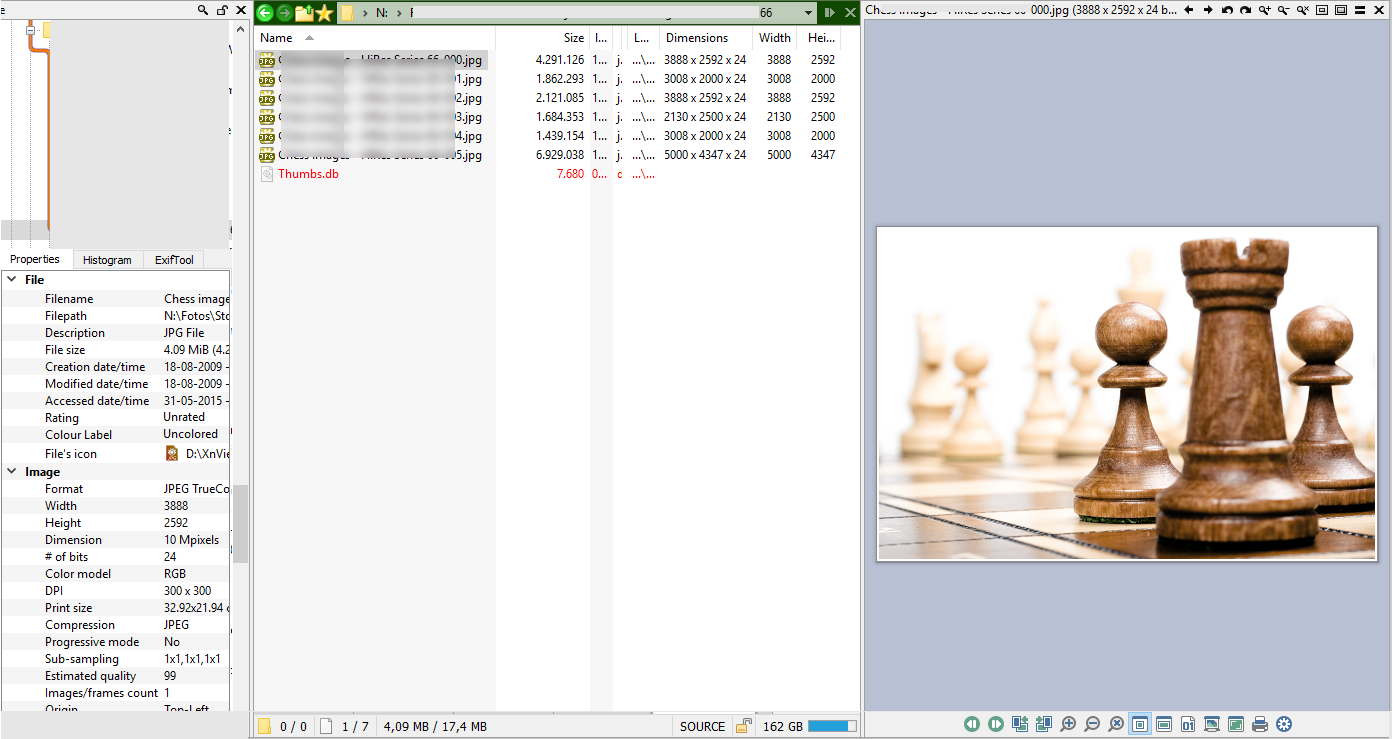Click the JPG icon of the 2130 x 2500 file

pos(266,117)
